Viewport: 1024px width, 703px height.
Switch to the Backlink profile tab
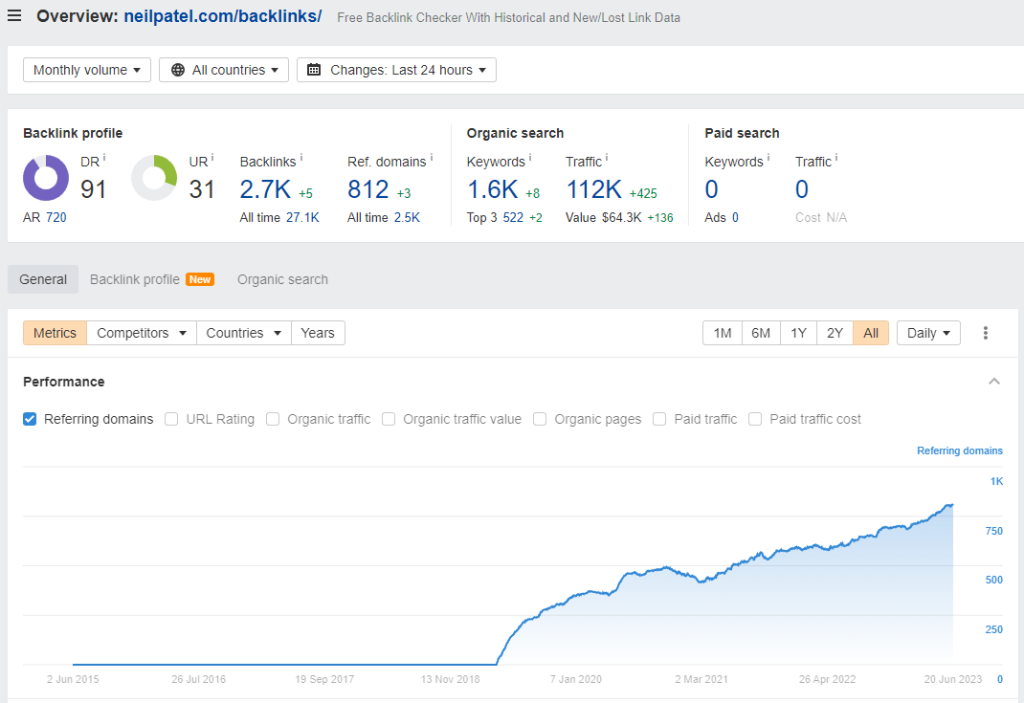pos(135,280)
